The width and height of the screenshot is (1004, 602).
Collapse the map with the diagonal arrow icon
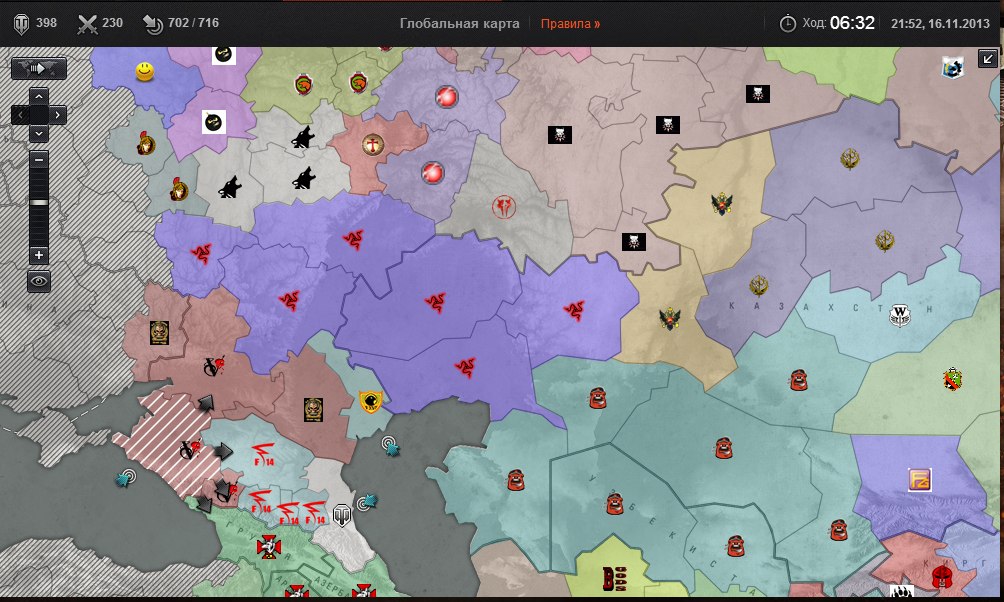point(987,59)
